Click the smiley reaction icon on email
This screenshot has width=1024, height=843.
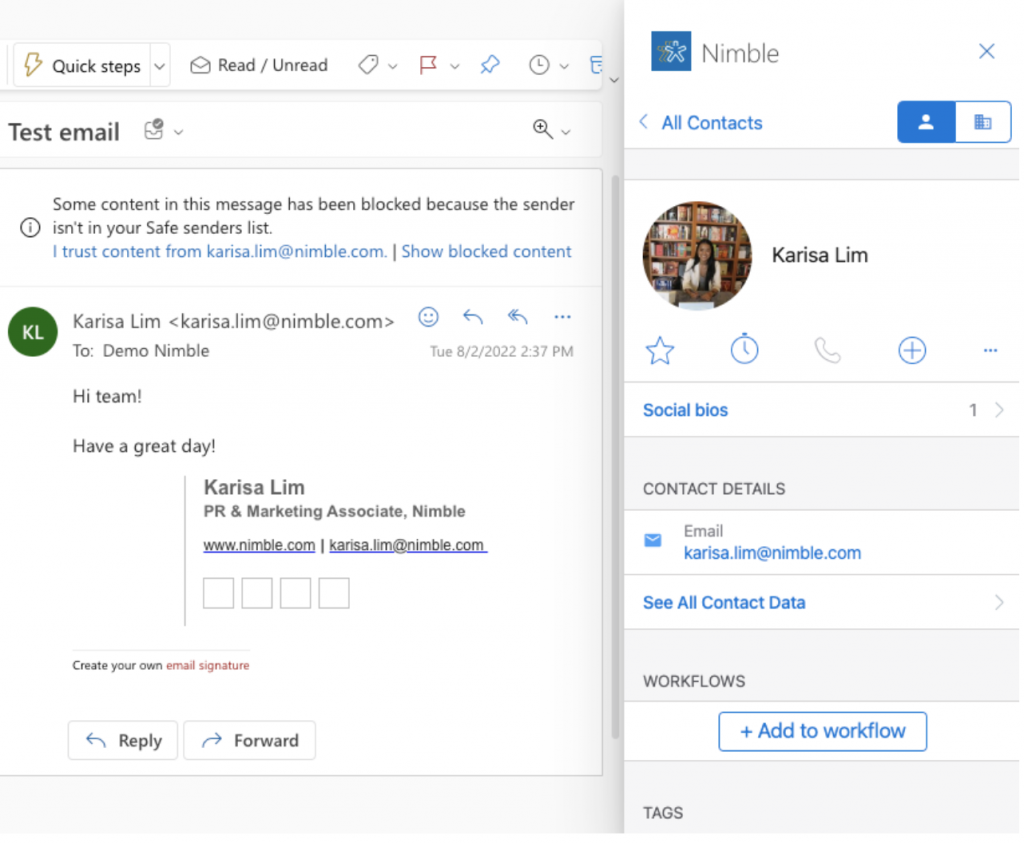pos(428,317)
